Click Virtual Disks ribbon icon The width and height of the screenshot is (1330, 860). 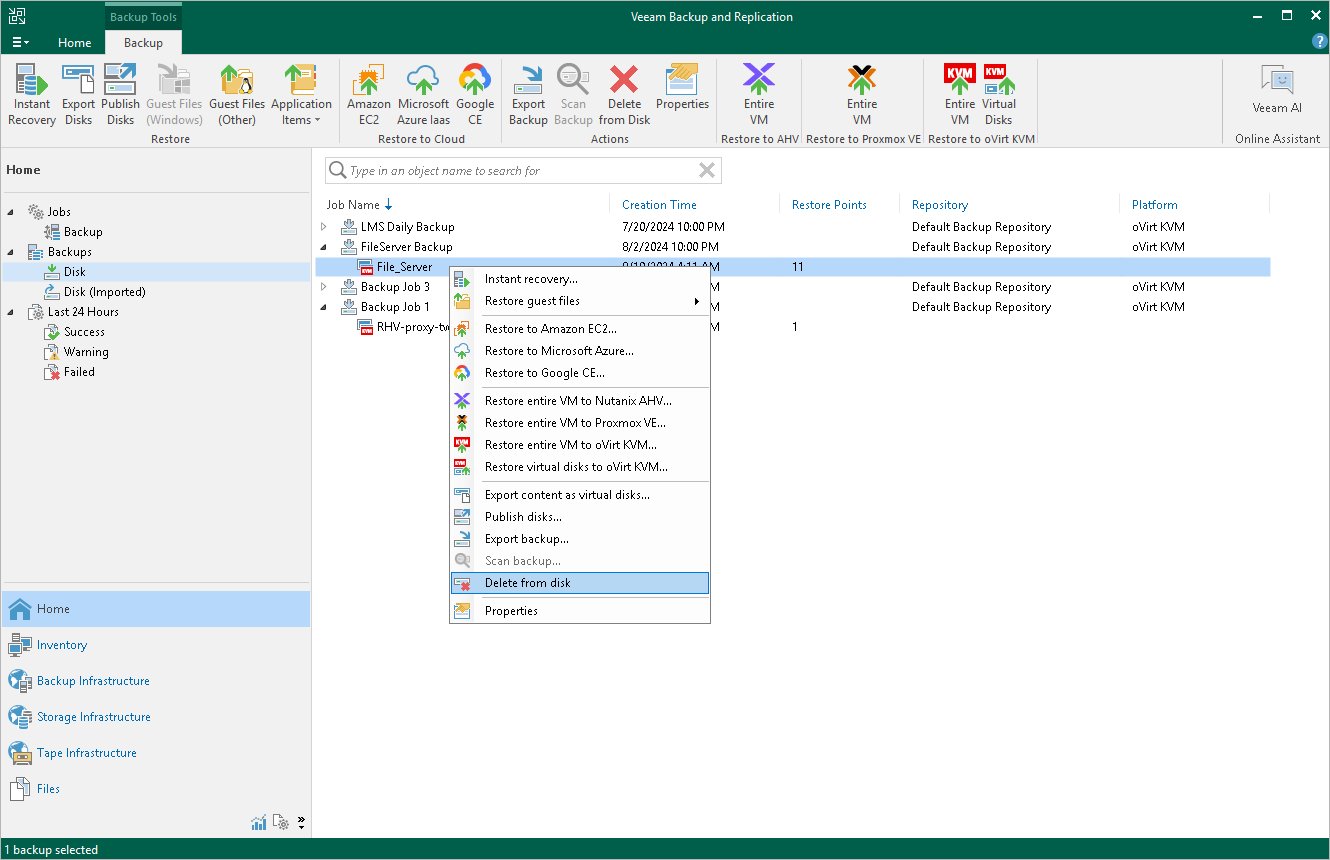click(x=999, y=95)
